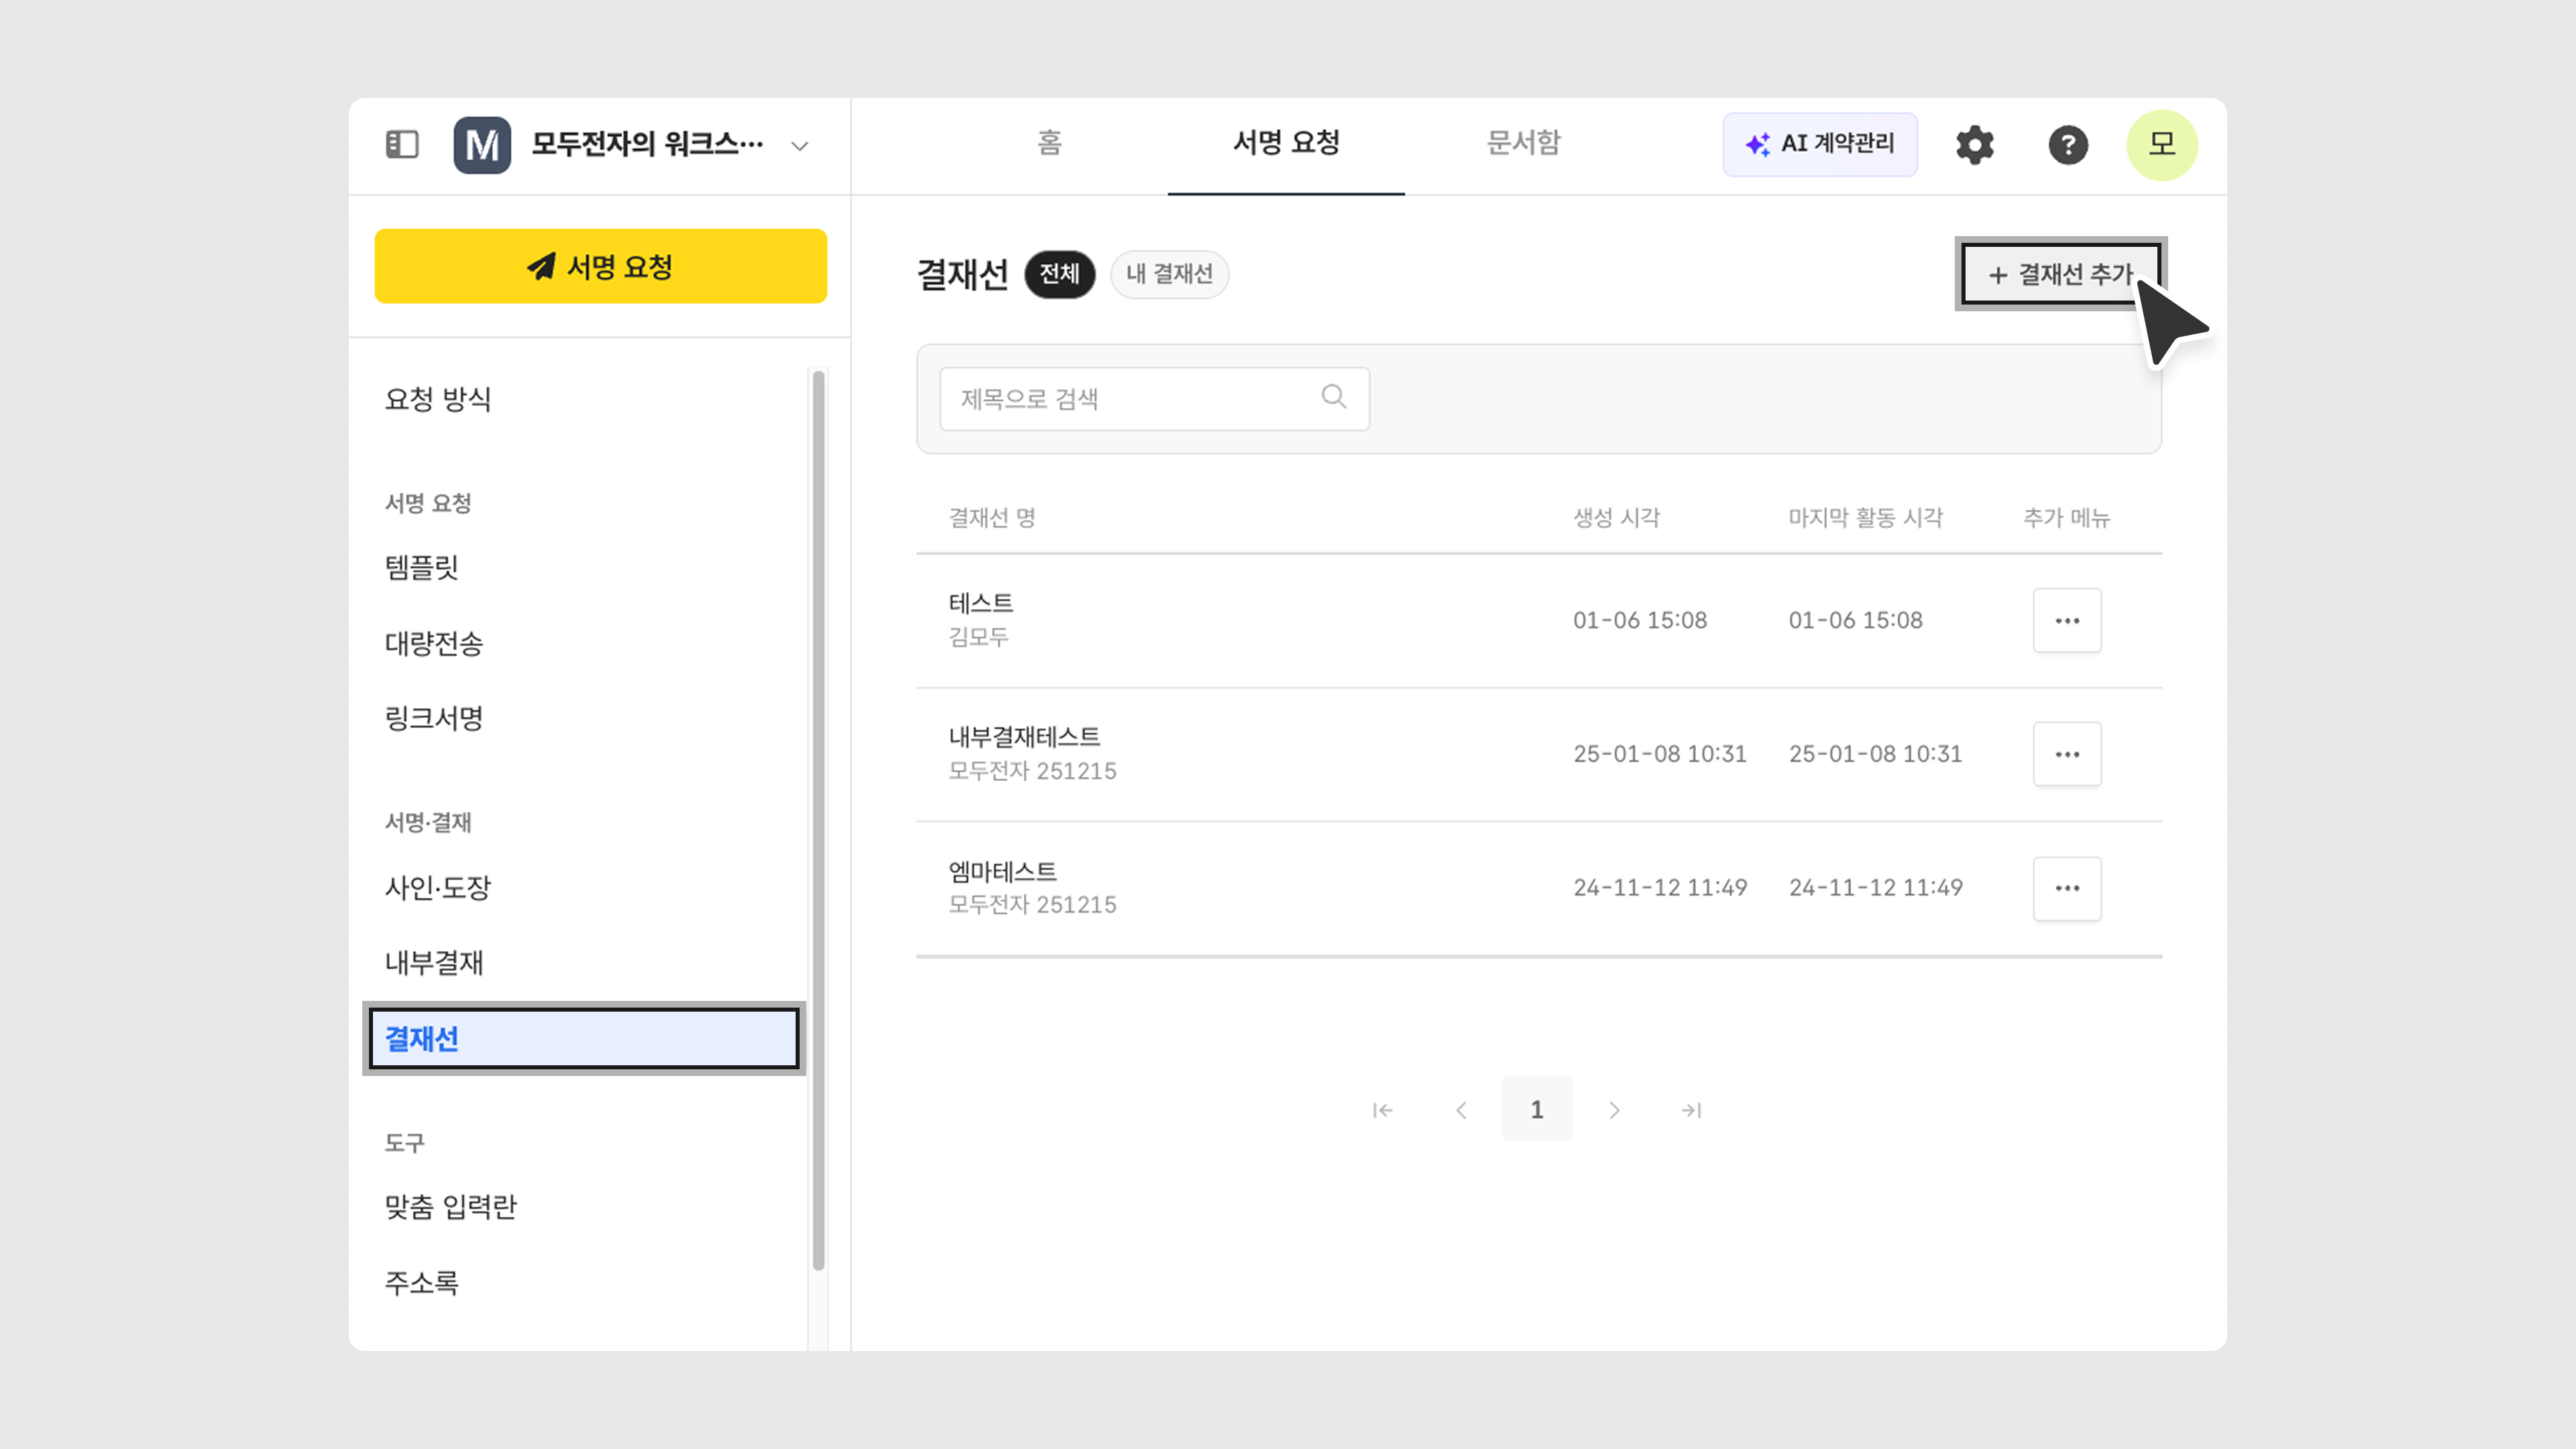Go to previous page chevron
The width and height of the screenshot is (2576, 1449).
1461,1110
